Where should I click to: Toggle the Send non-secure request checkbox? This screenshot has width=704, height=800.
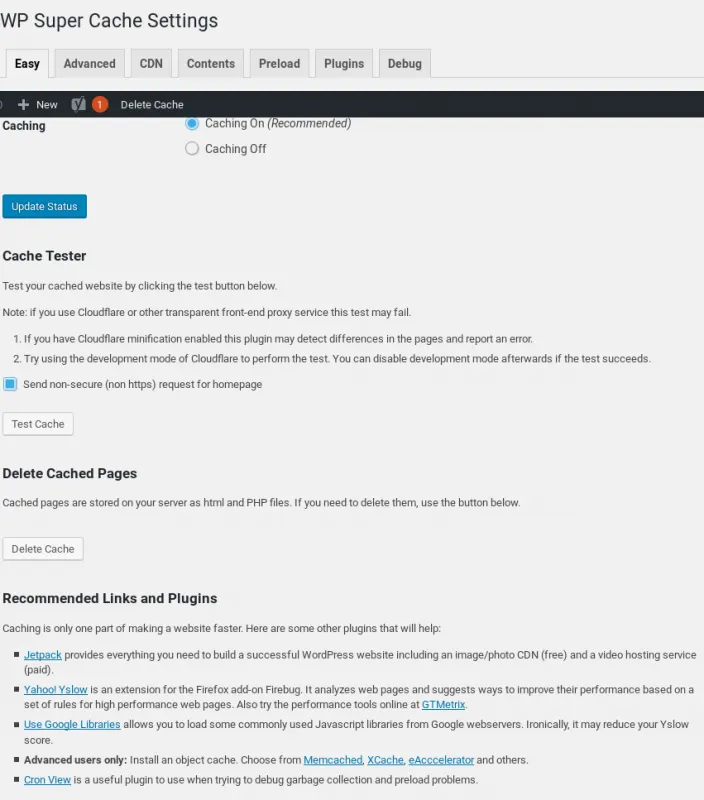10,384
